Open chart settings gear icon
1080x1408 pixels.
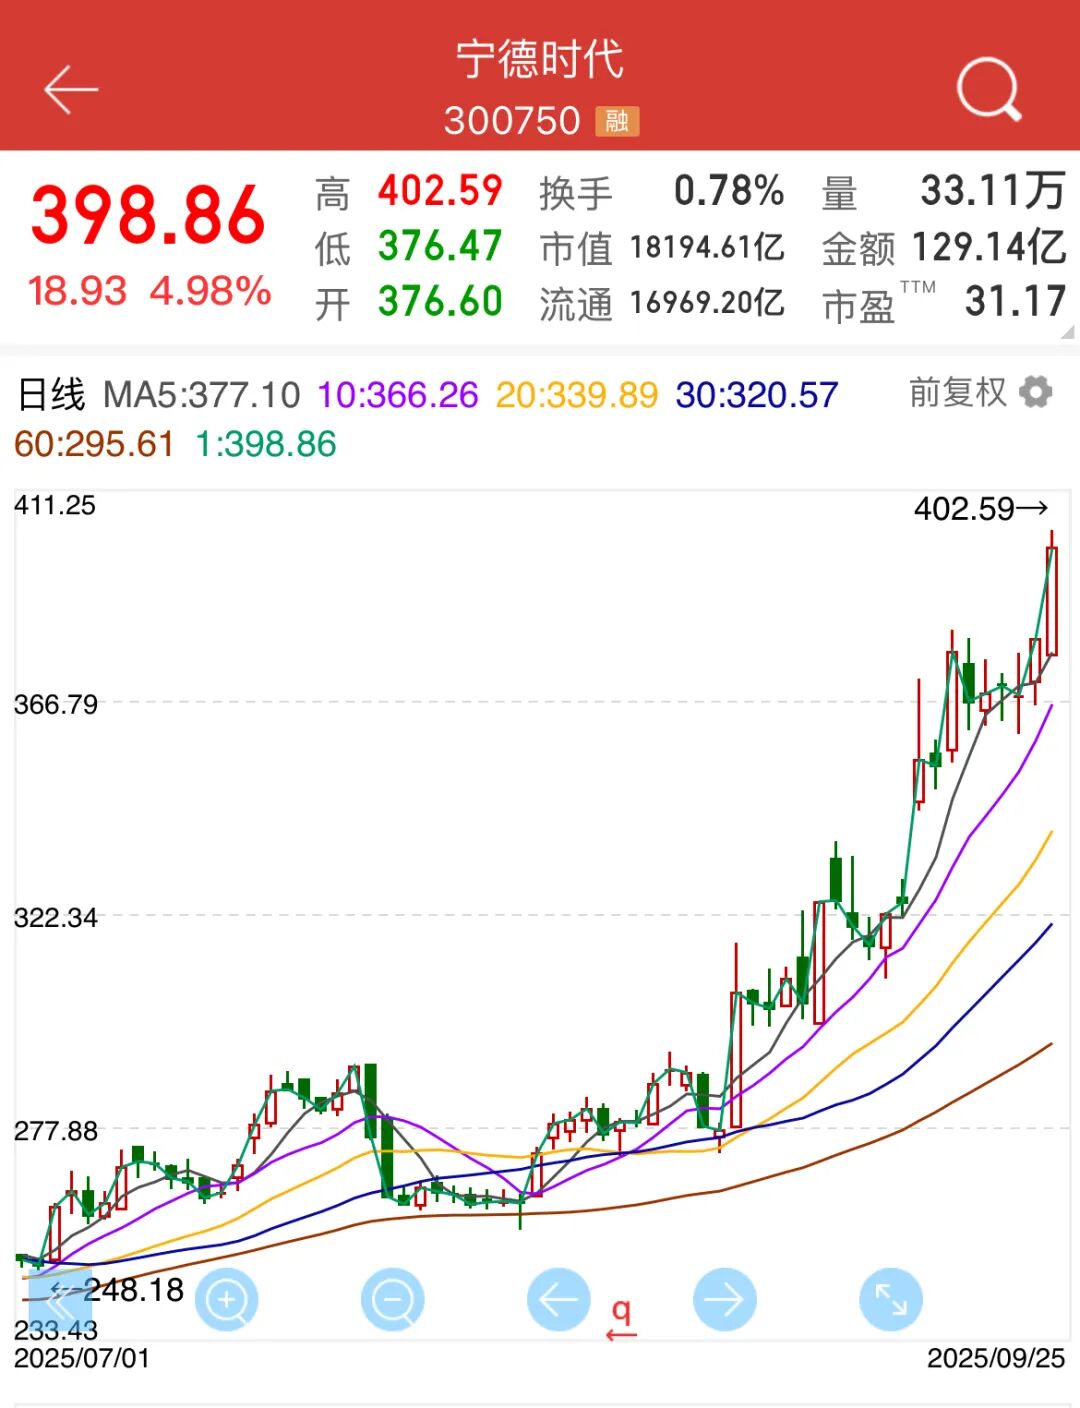[x=1035, y=392]
